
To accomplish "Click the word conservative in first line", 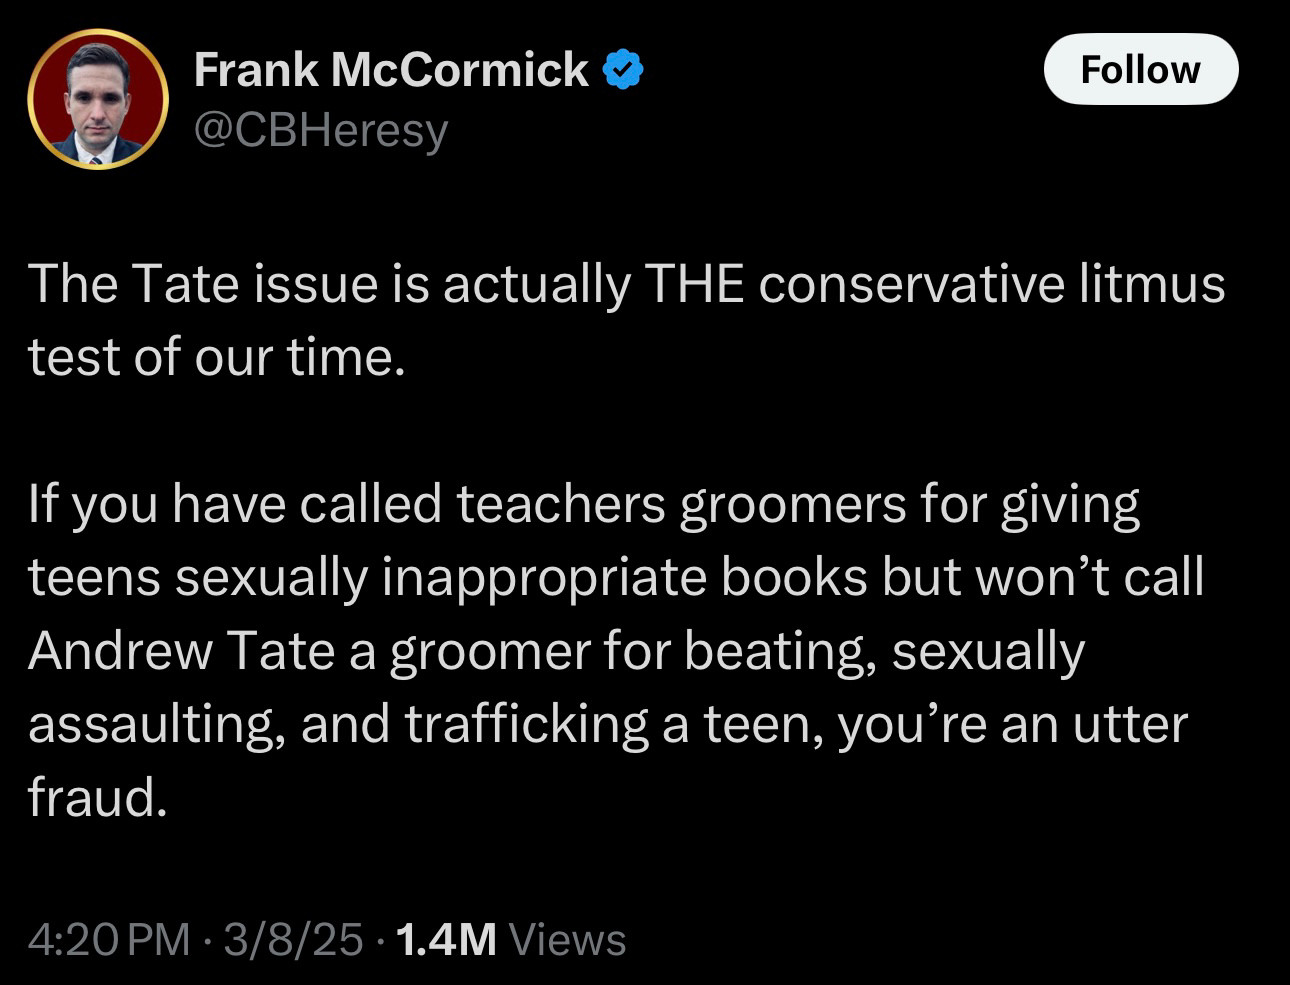I will [911, 284].
